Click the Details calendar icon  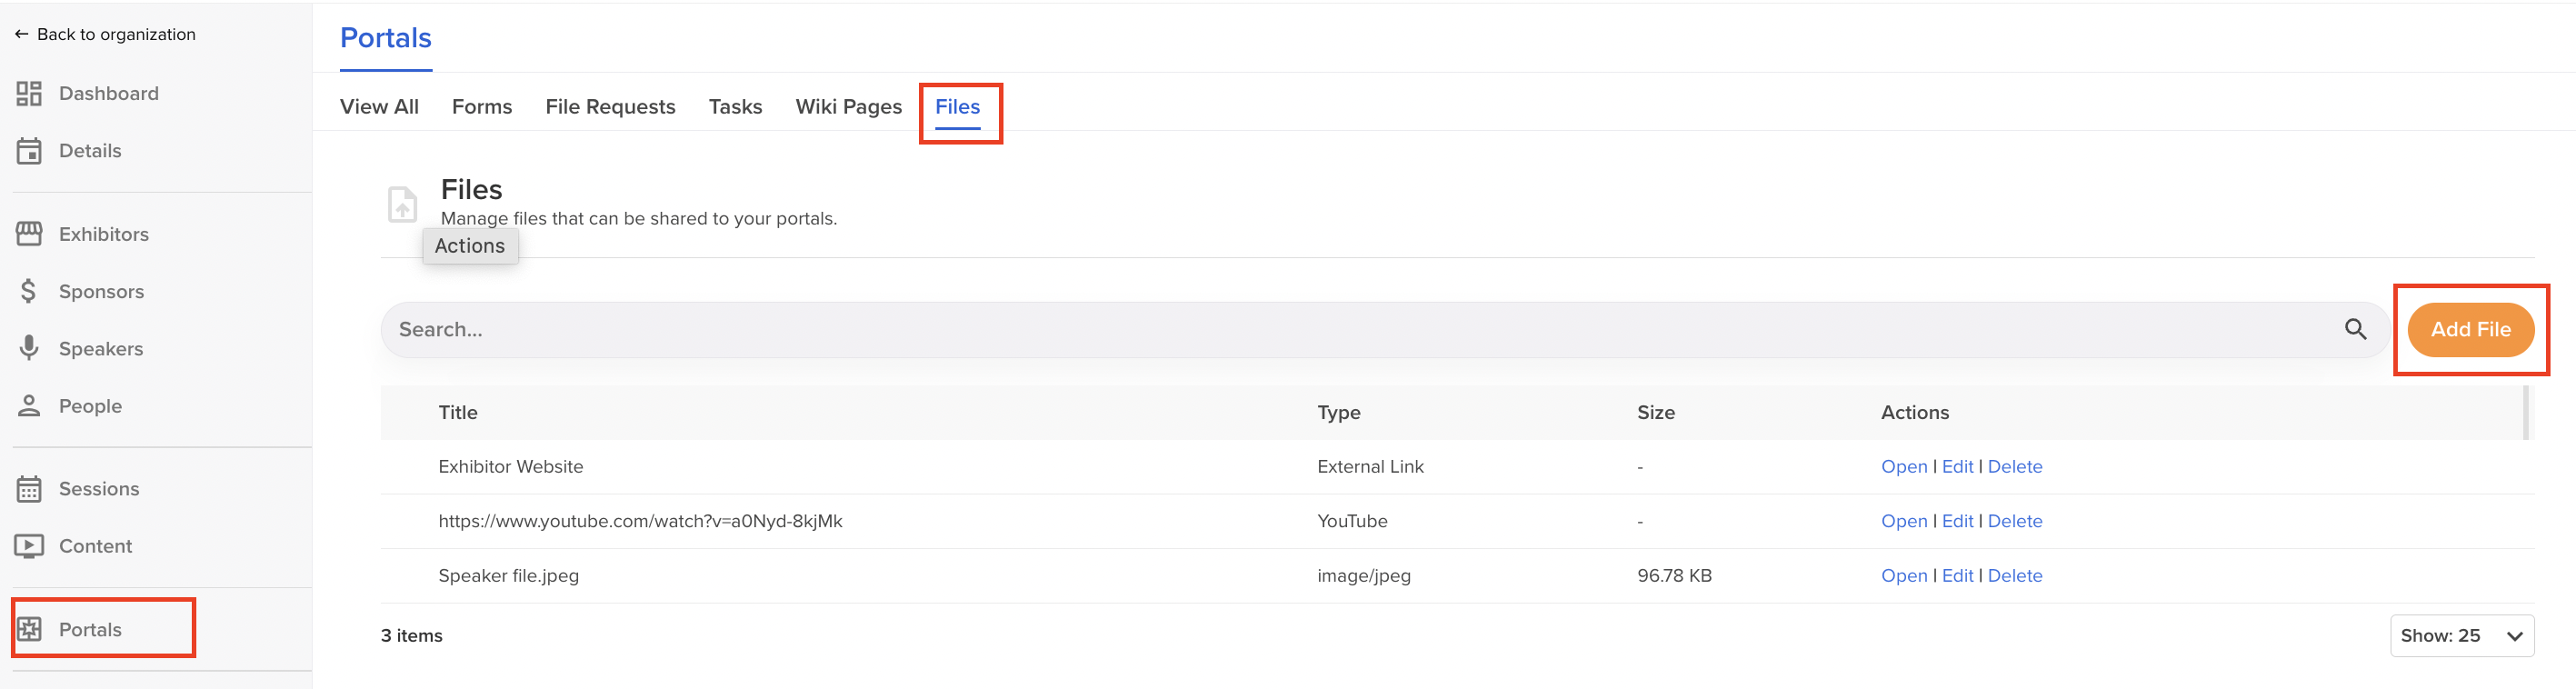[29, 151]
